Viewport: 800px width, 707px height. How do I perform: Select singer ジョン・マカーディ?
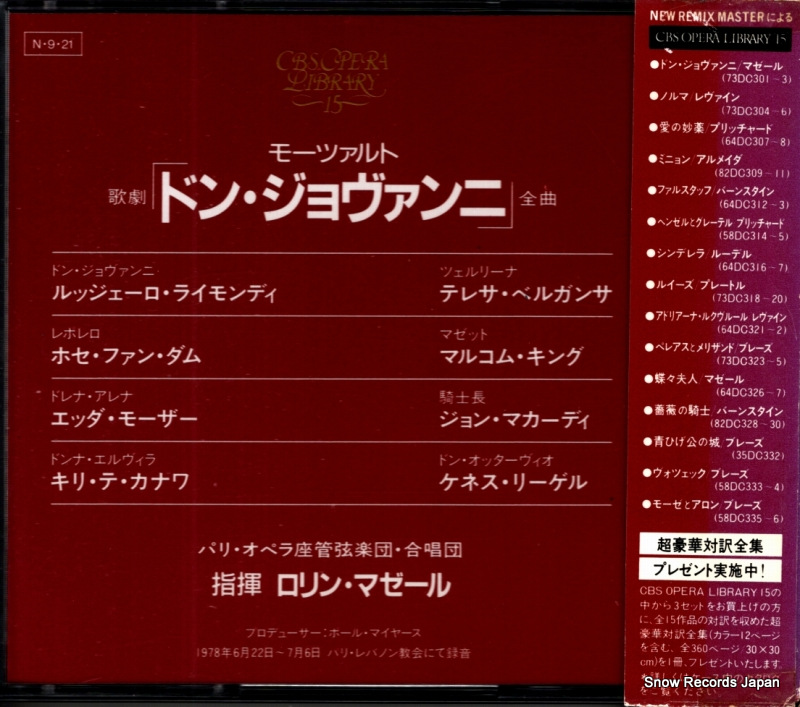[x=514, y=419]
